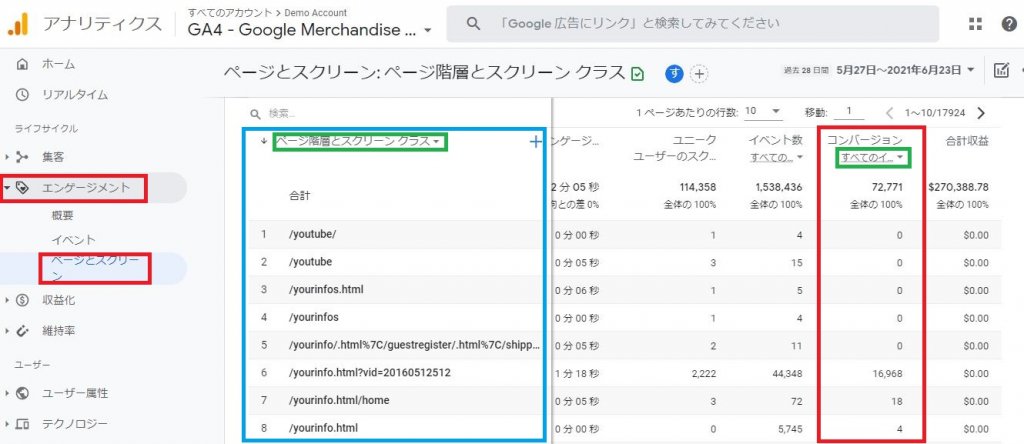Image resolution: width=1024 pixels, height=444 pixels.
Task: Click the table search magnifier icon
Action: pyautogui.click(x=256, y=114)
